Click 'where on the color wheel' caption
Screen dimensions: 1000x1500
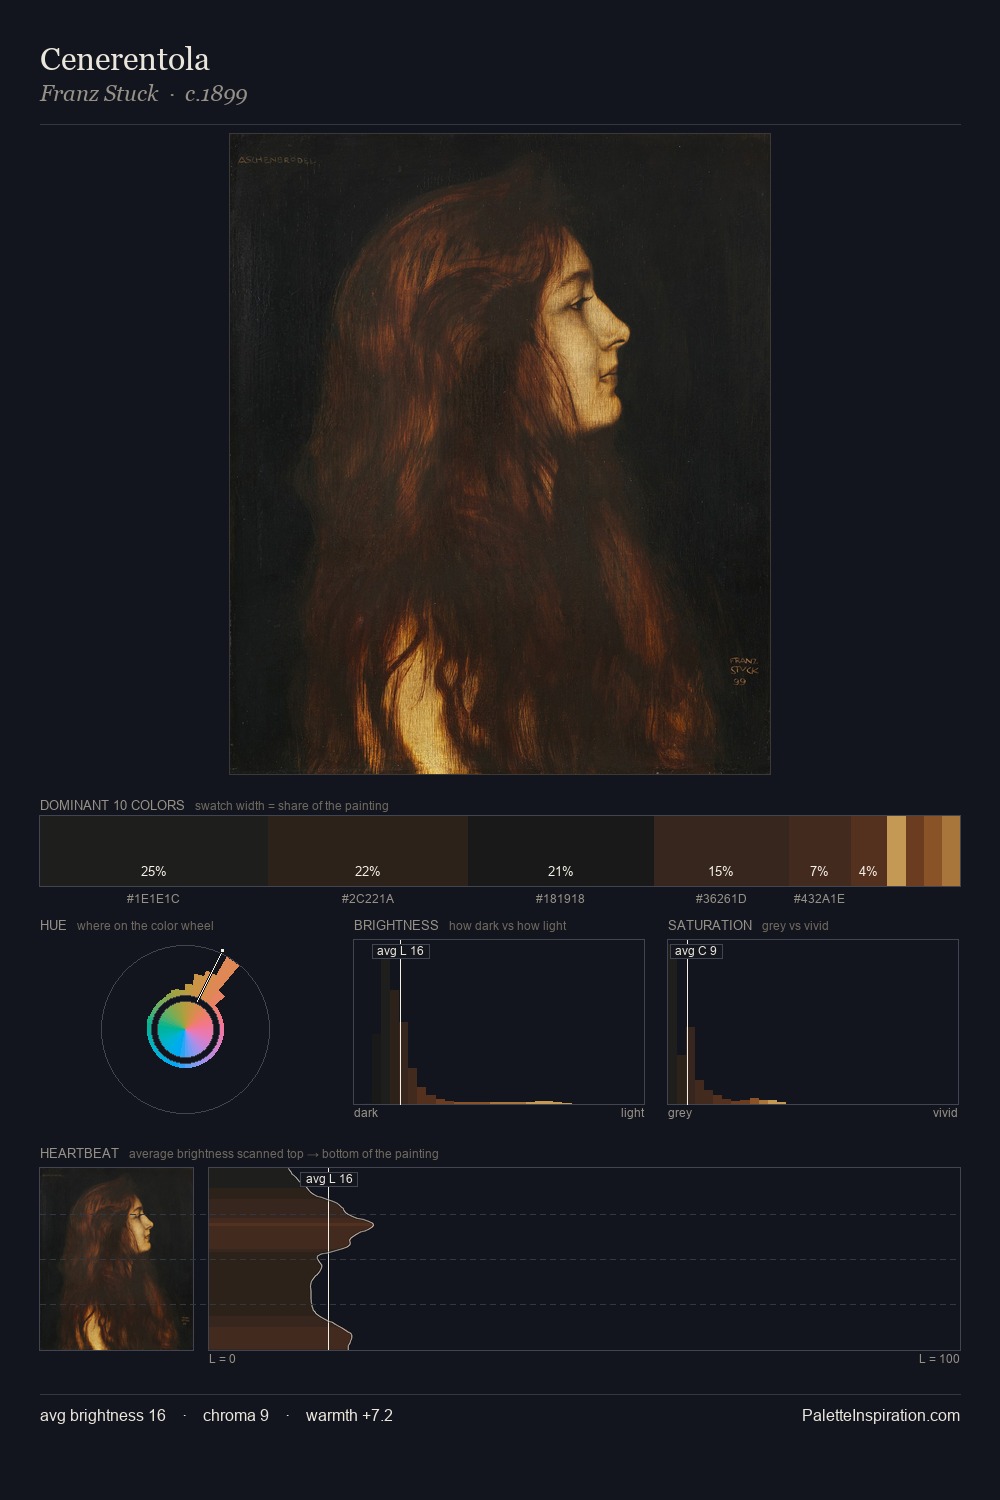point(145,926)
